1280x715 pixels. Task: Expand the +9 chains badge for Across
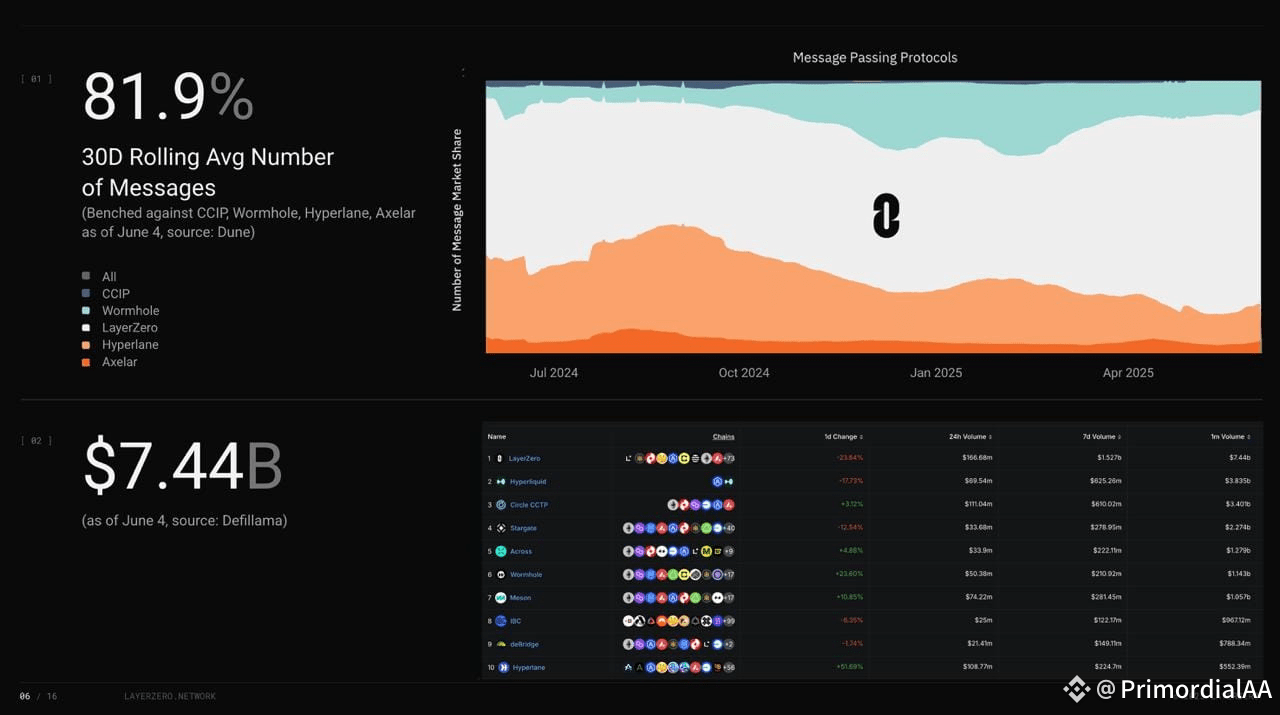tap(729, 551)
